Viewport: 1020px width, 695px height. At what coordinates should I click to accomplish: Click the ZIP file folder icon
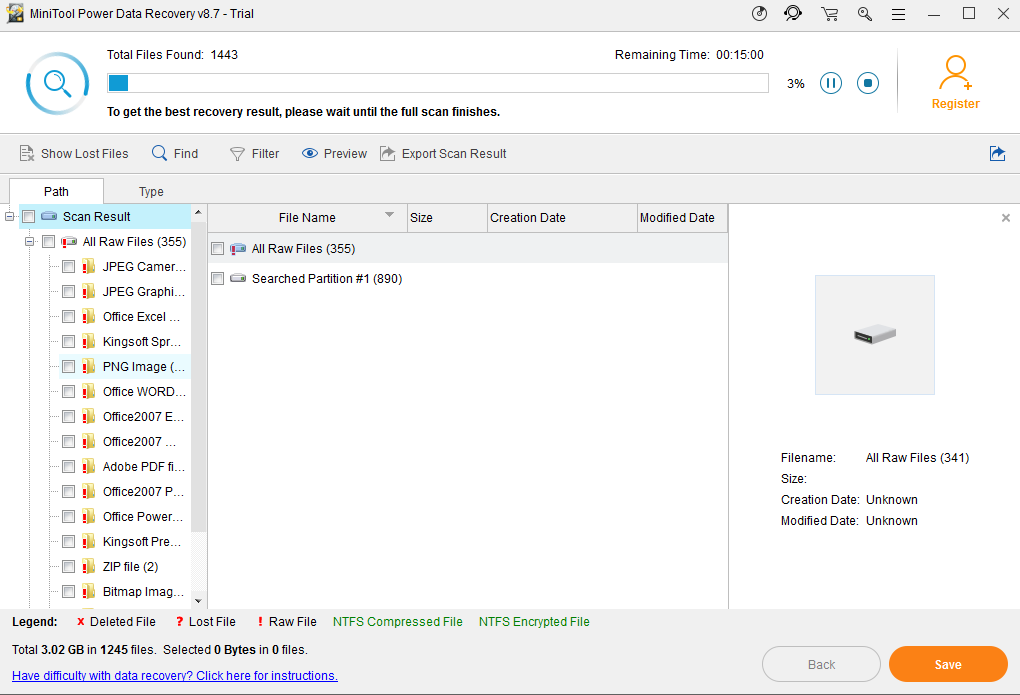pos(88,567)
